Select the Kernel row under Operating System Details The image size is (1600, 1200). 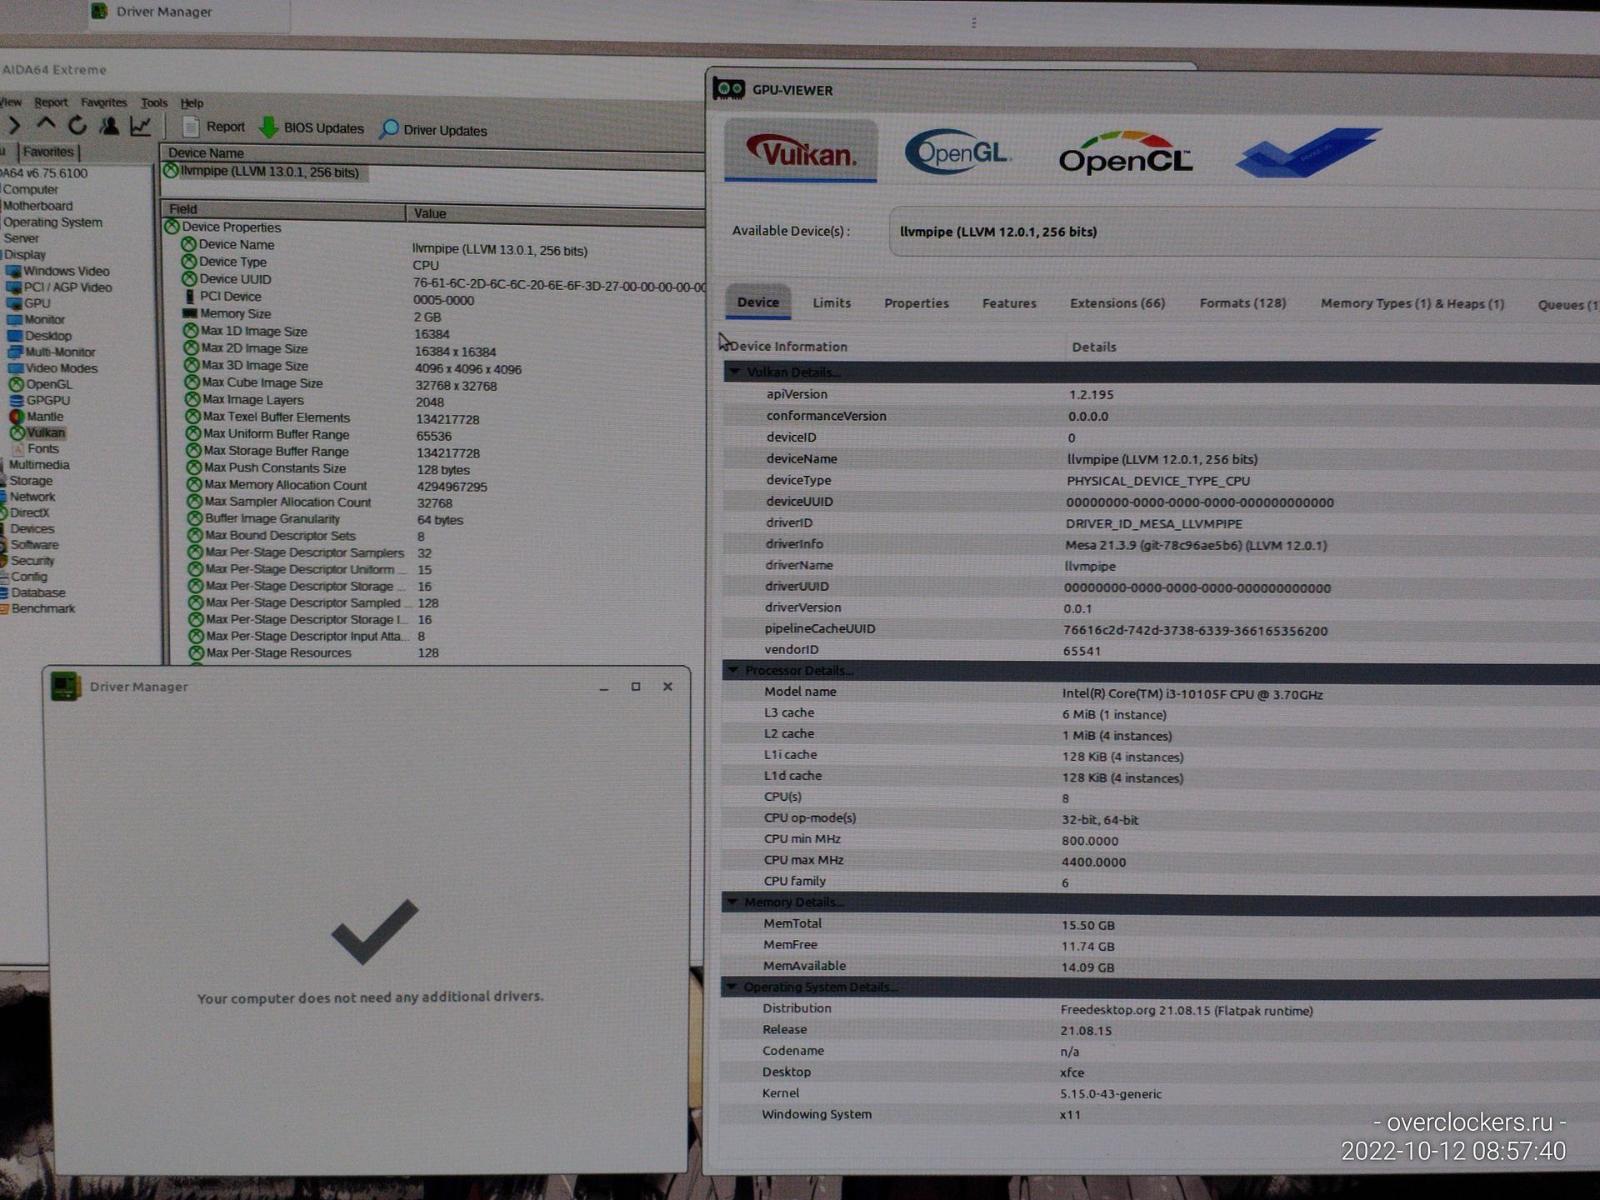pyautogui.click(x=1159, y=1093)
